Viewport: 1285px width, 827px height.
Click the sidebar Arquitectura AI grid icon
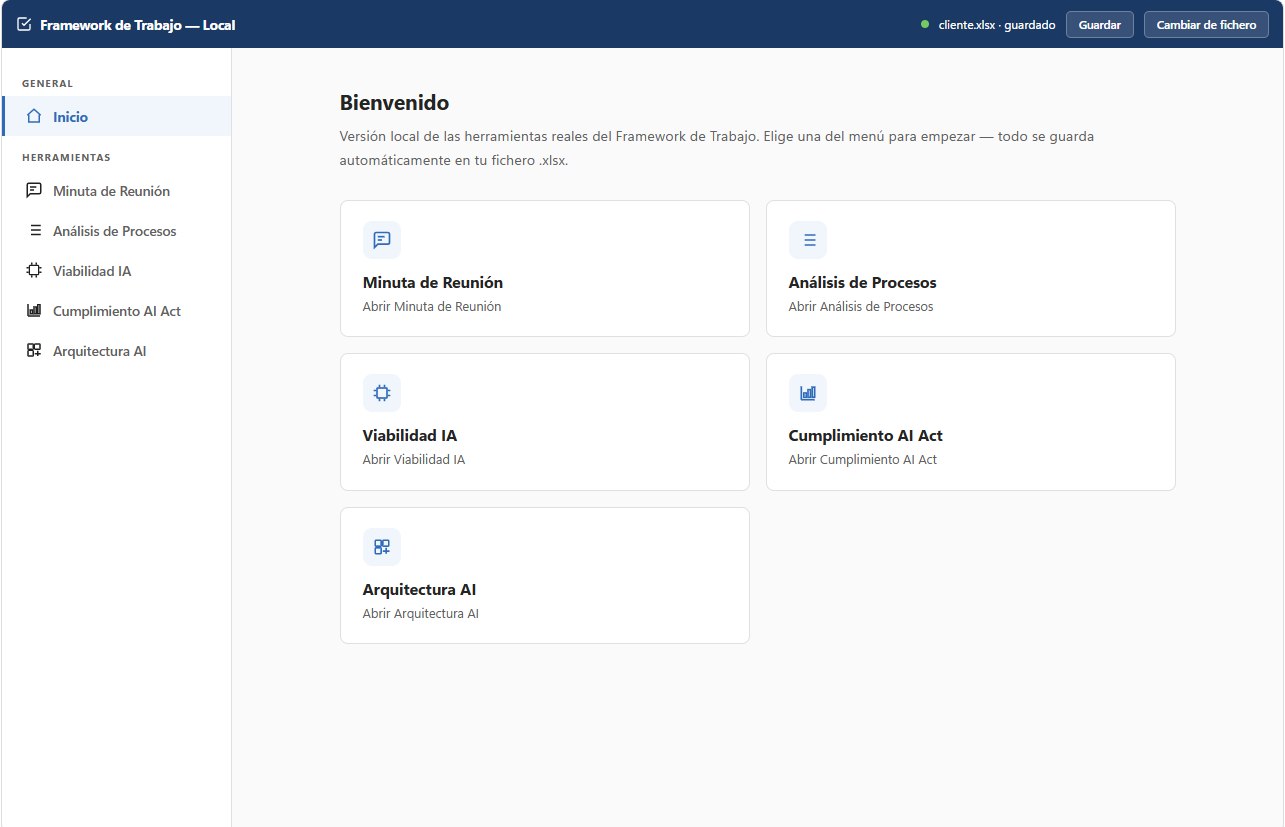click(33, 351)
